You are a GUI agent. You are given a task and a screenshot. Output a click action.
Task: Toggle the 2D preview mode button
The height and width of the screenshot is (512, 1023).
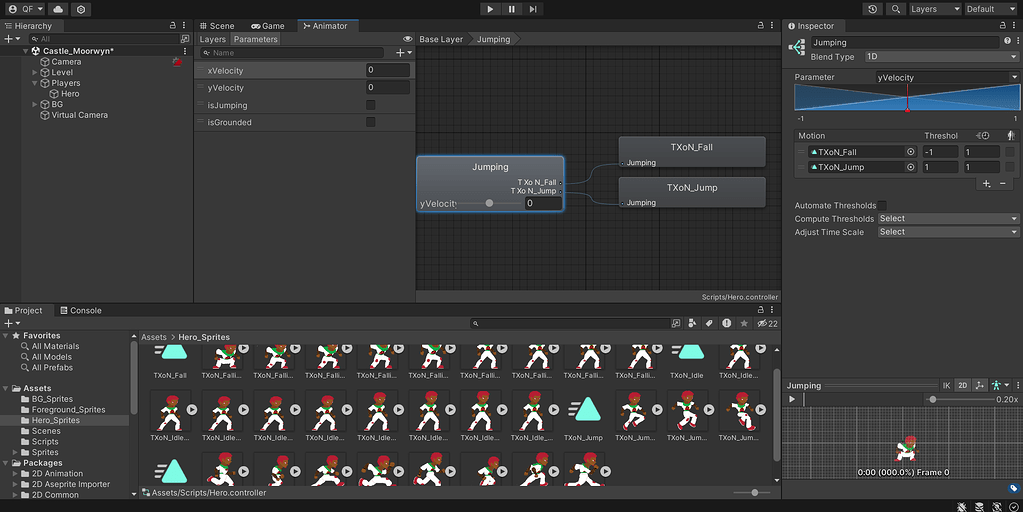pos(962,385)
